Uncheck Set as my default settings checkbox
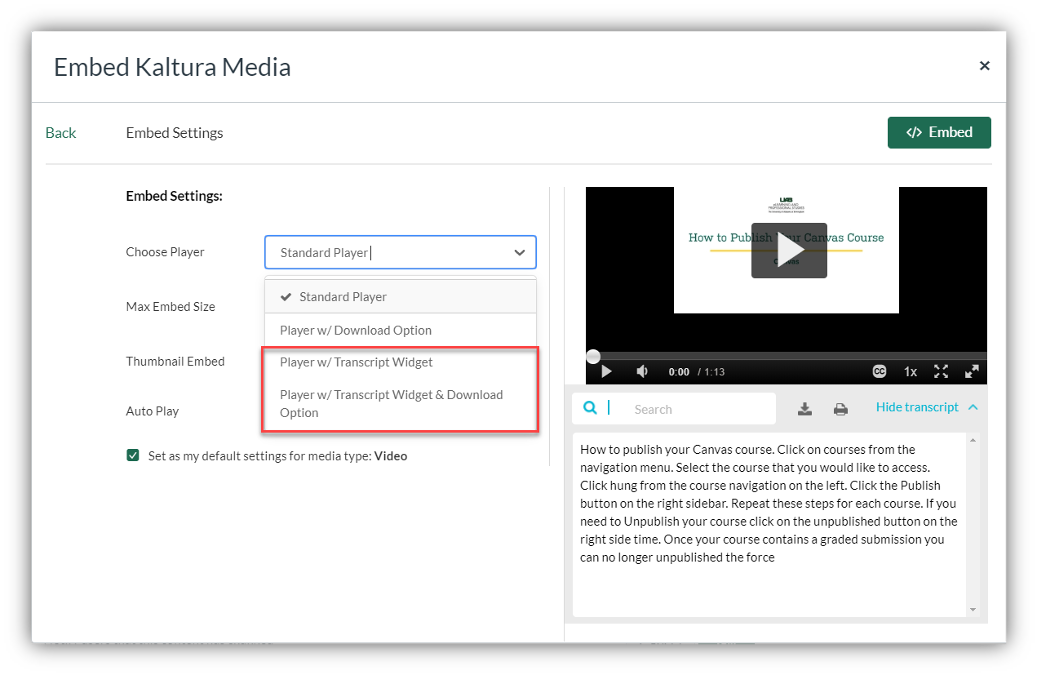This screenshot has width=1037, height=675. (x=133, y=456)
